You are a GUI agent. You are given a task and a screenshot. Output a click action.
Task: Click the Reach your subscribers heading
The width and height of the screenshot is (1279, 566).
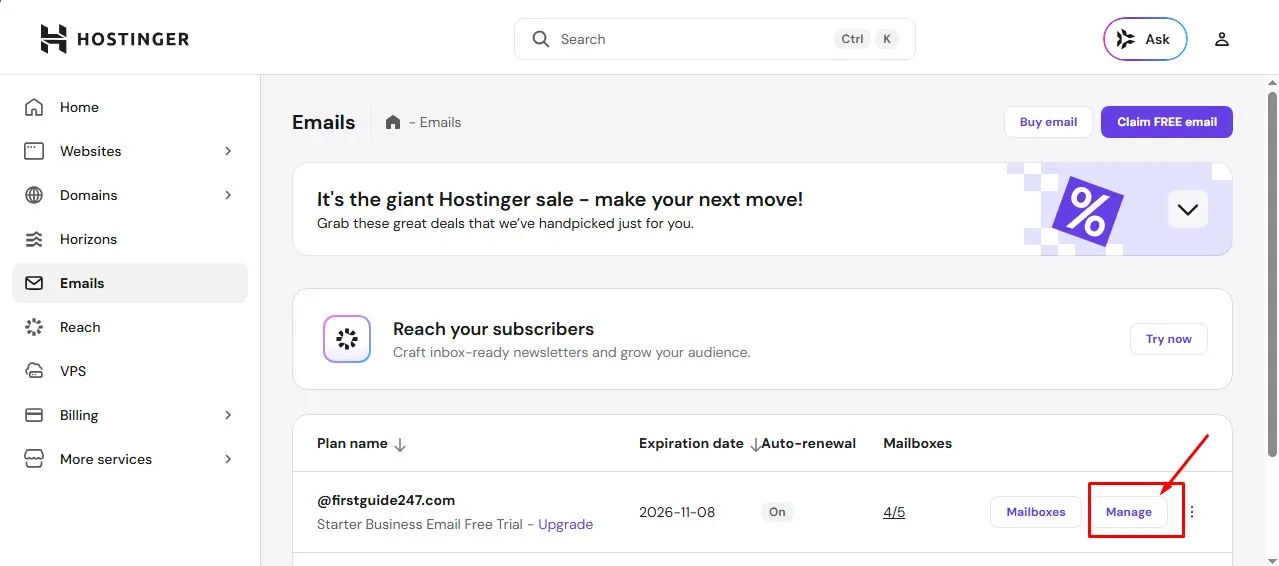[x=494, y=329]
